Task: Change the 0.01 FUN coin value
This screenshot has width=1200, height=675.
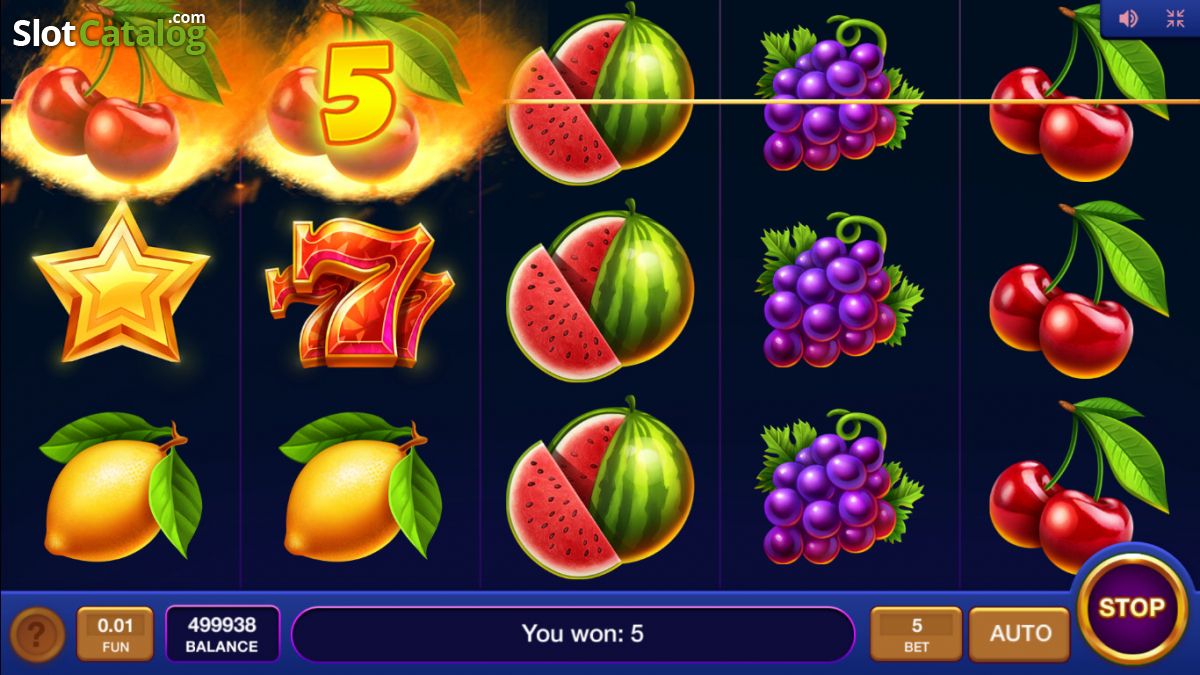Action: click(115, 634)
